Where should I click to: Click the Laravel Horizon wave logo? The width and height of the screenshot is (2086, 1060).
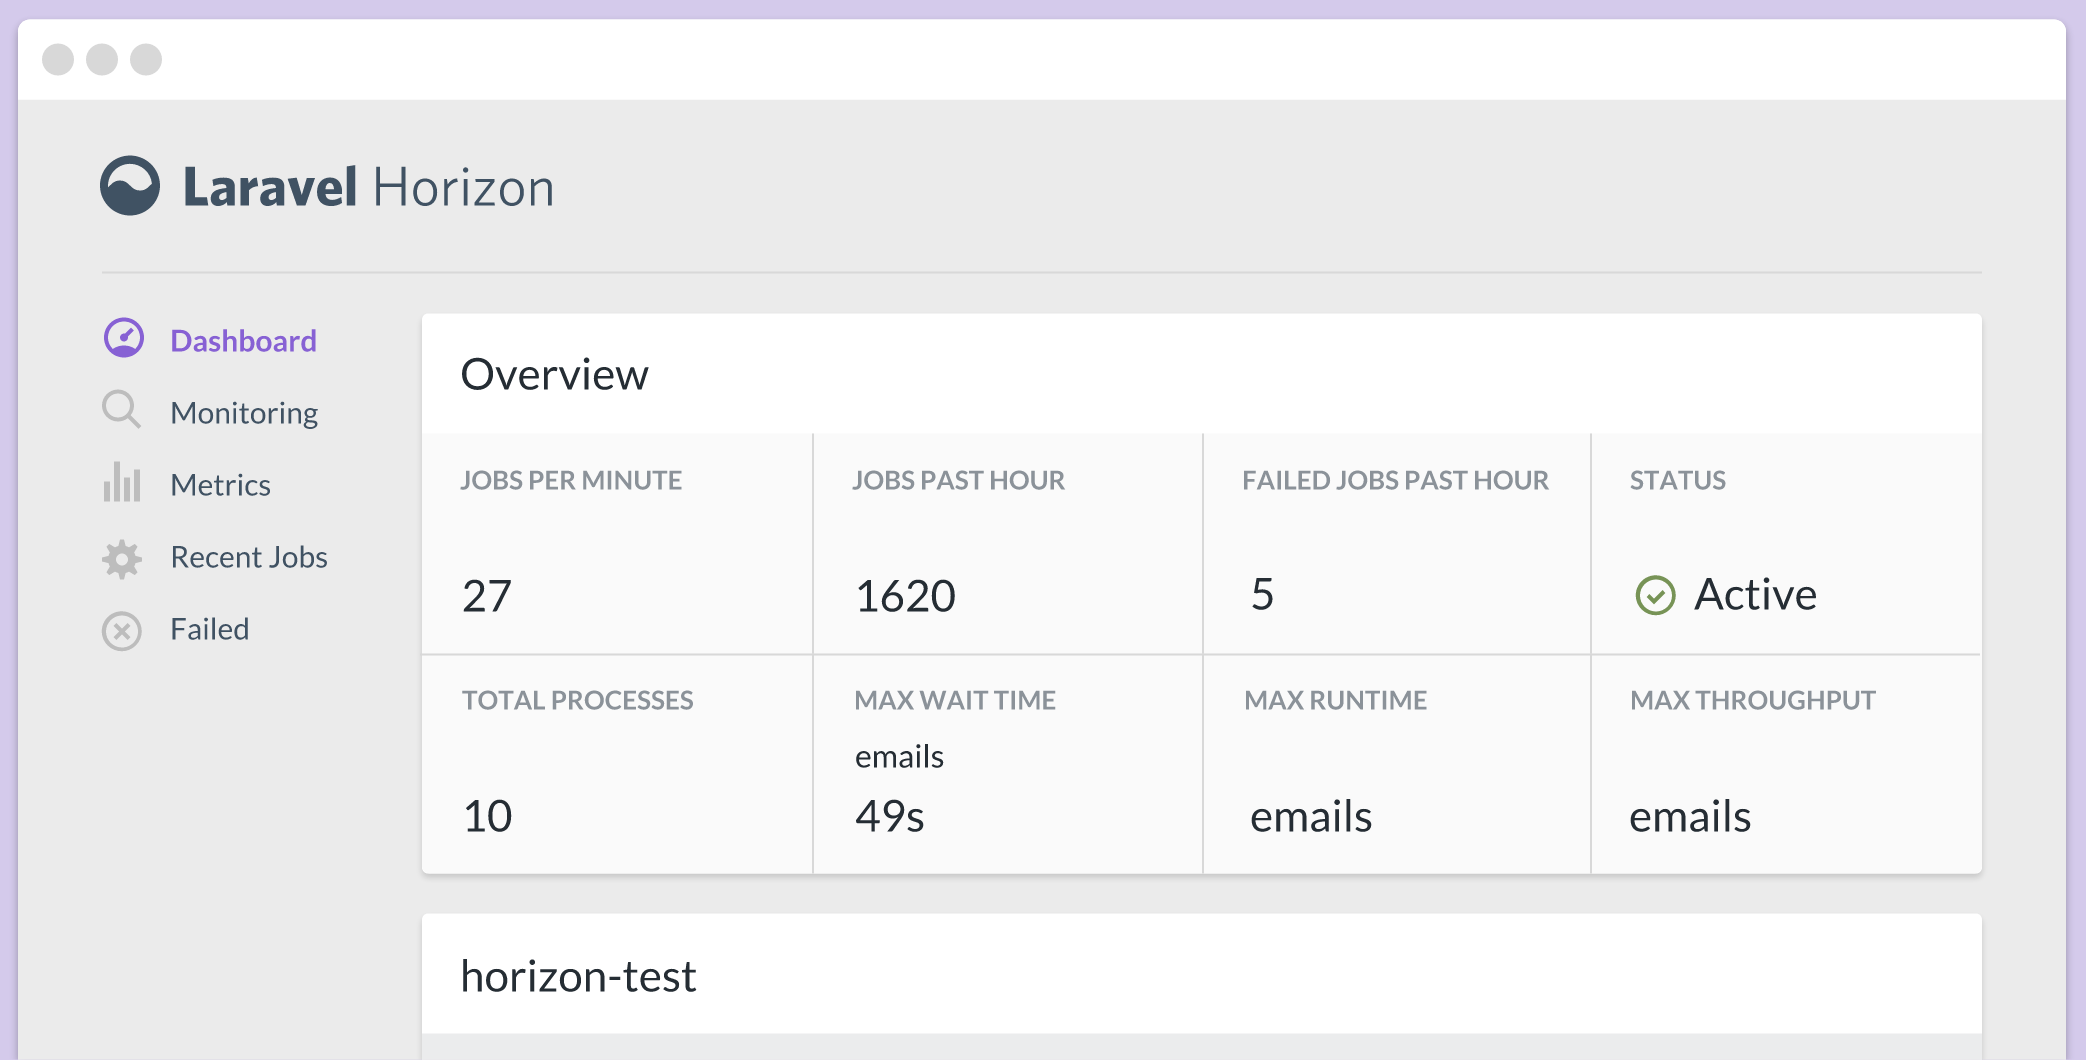[131, 186]
